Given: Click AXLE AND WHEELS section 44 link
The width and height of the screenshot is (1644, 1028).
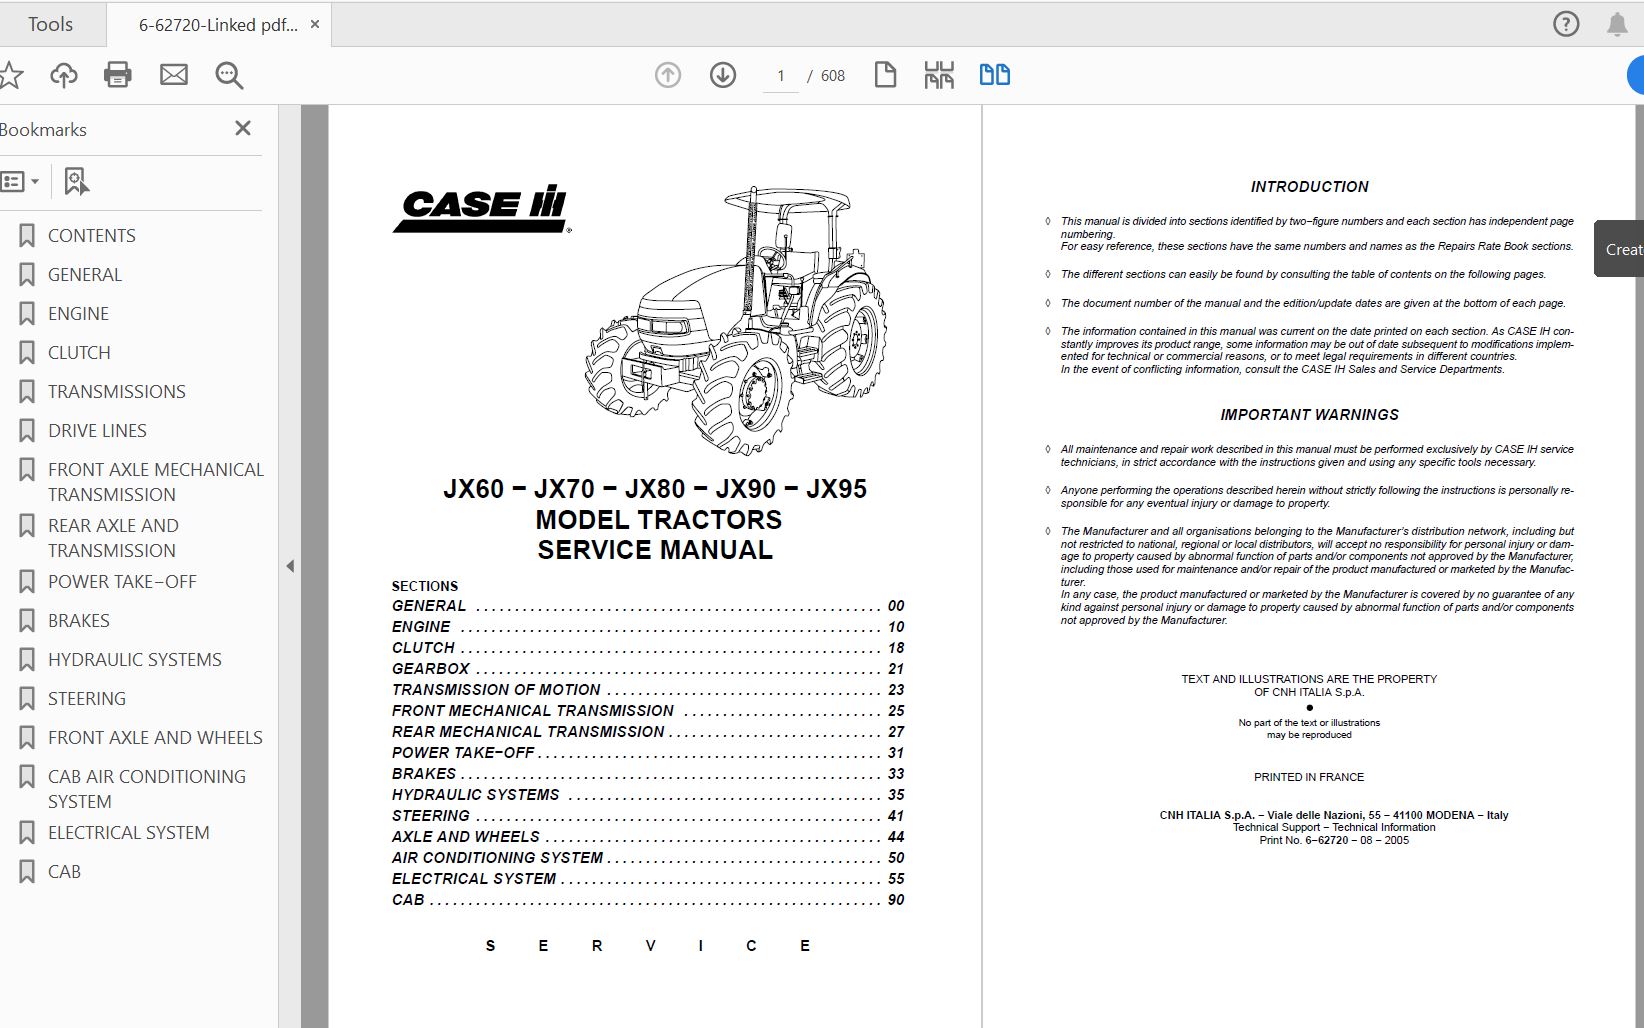Looking at the screenshot, I should pyautogui.click(x=648, y=837).
